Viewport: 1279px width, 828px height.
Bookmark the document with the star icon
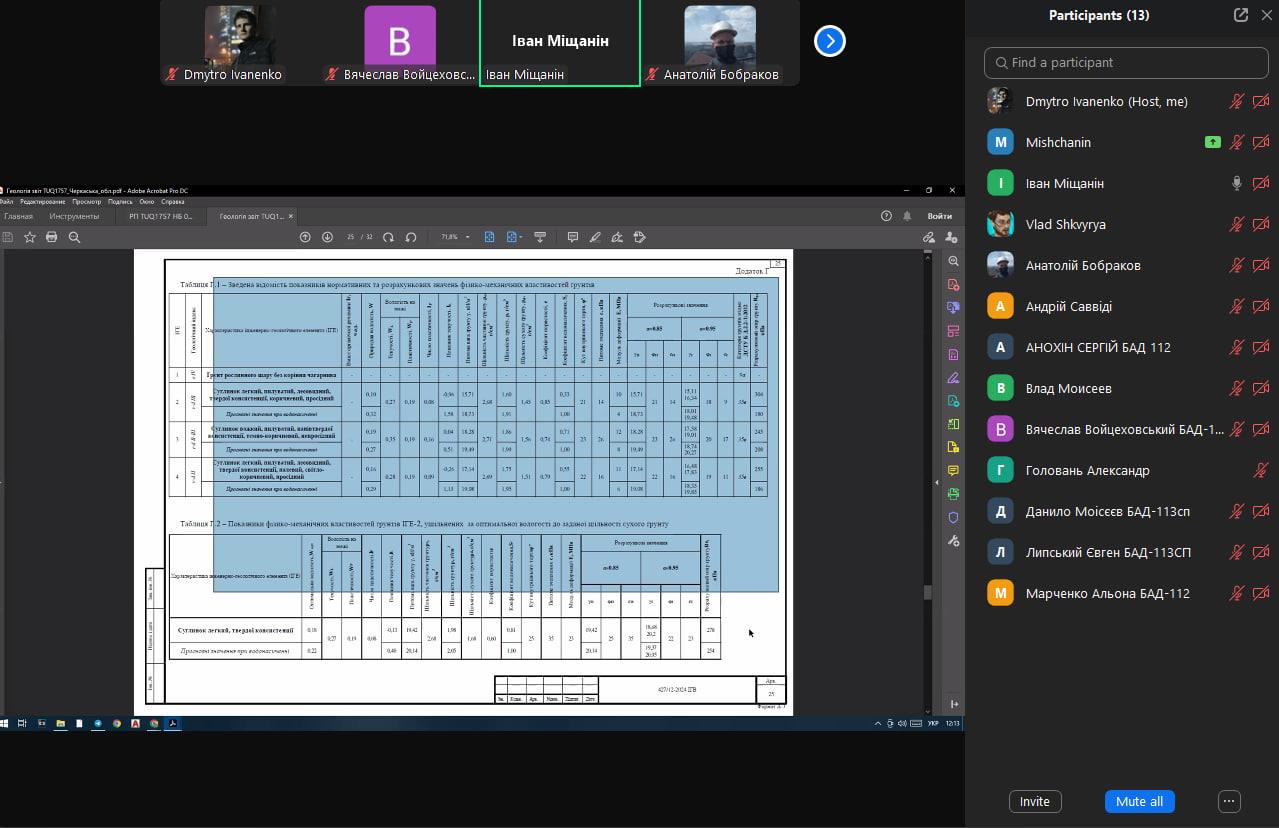[30, 237]
